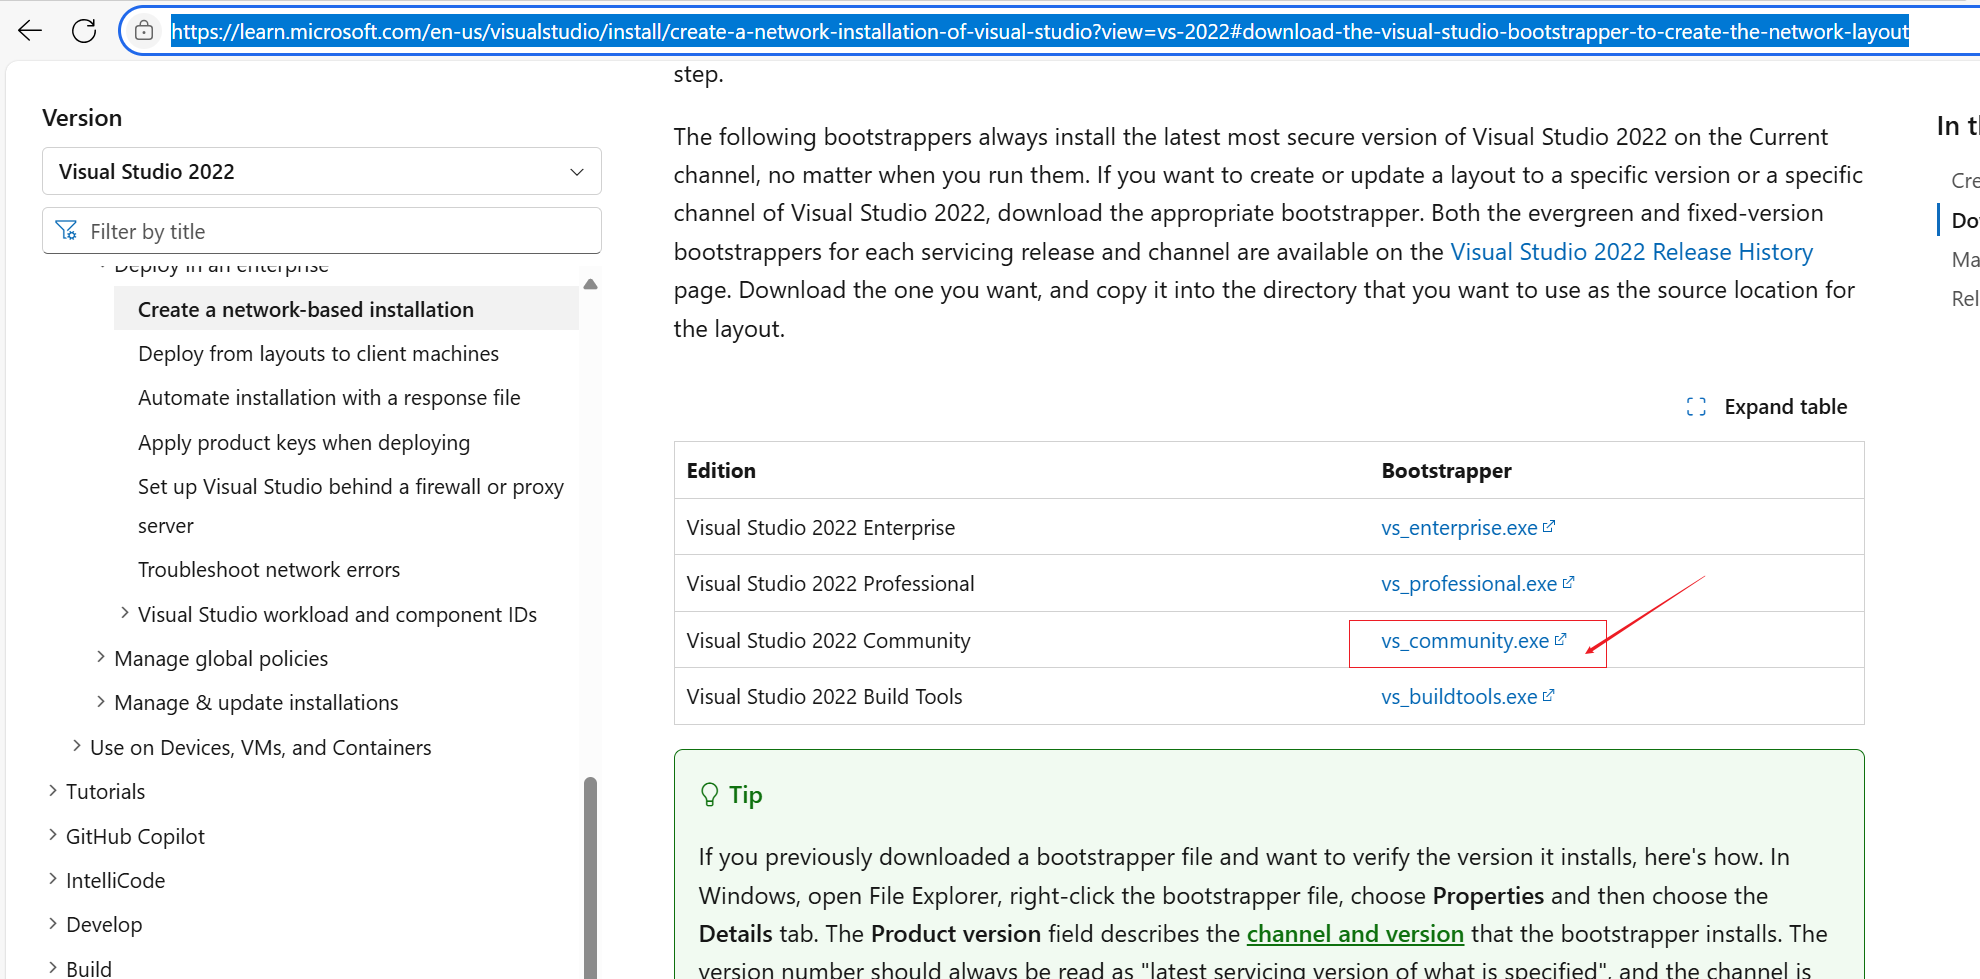Click the site lock icon in address bar
Screen dimensions: 1980x979
click(144, 31)
